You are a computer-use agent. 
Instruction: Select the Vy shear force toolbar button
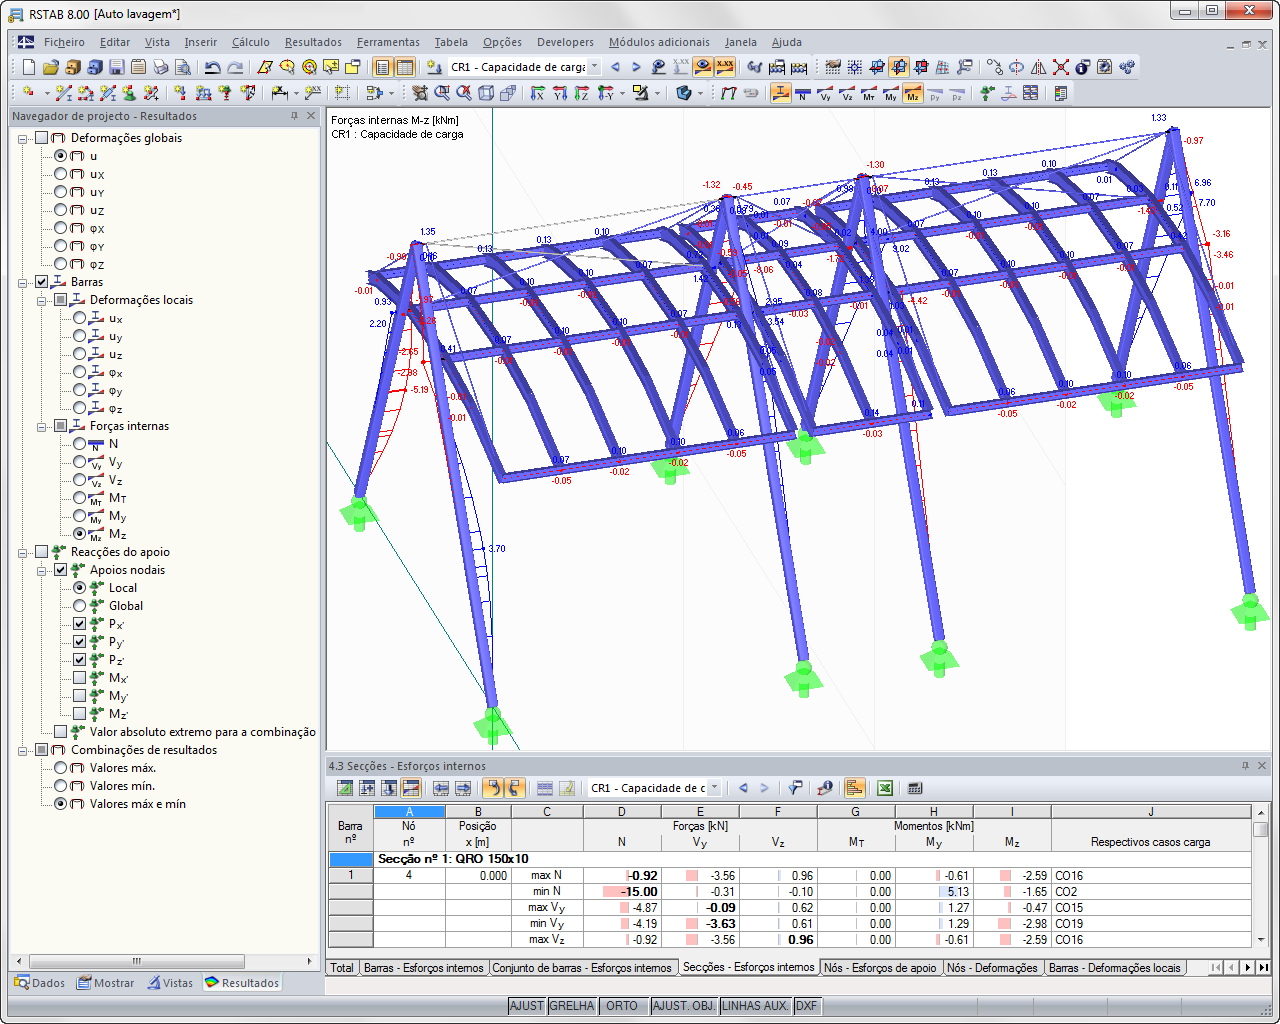tap(825, 94)
